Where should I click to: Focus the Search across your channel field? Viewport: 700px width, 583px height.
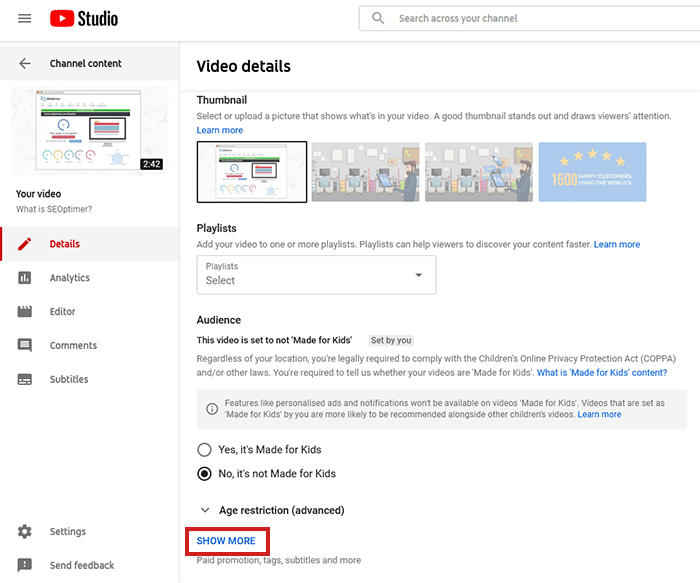point(529,18)
